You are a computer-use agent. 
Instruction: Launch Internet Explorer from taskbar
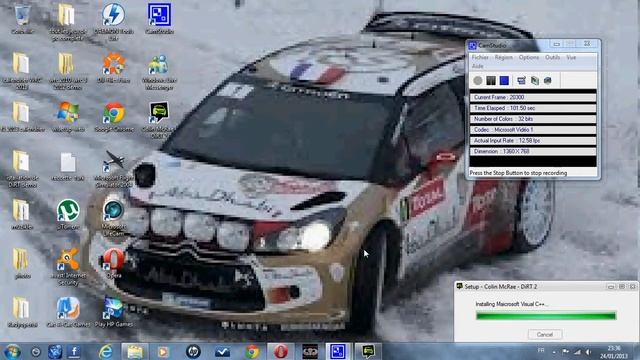pyautogui.click(x=105, y=351)
